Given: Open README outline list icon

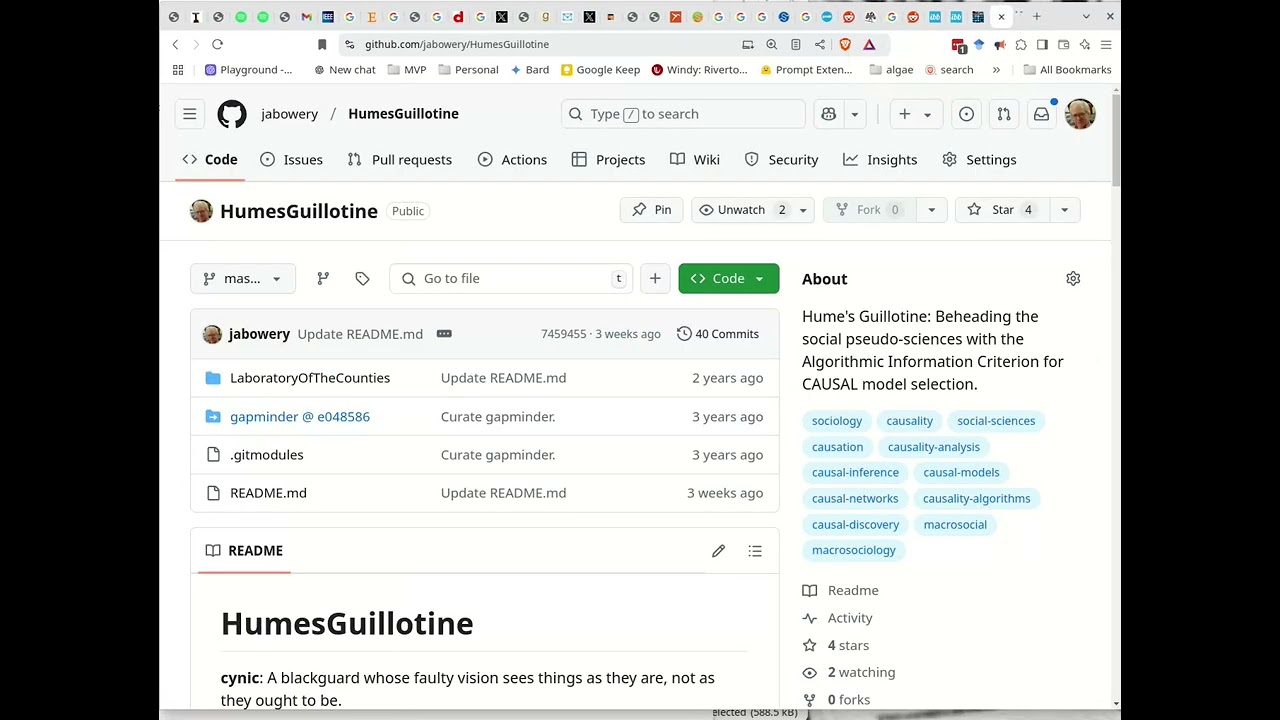Looking at the screenshot, I should pyautogui.click(x=755, y=551).
